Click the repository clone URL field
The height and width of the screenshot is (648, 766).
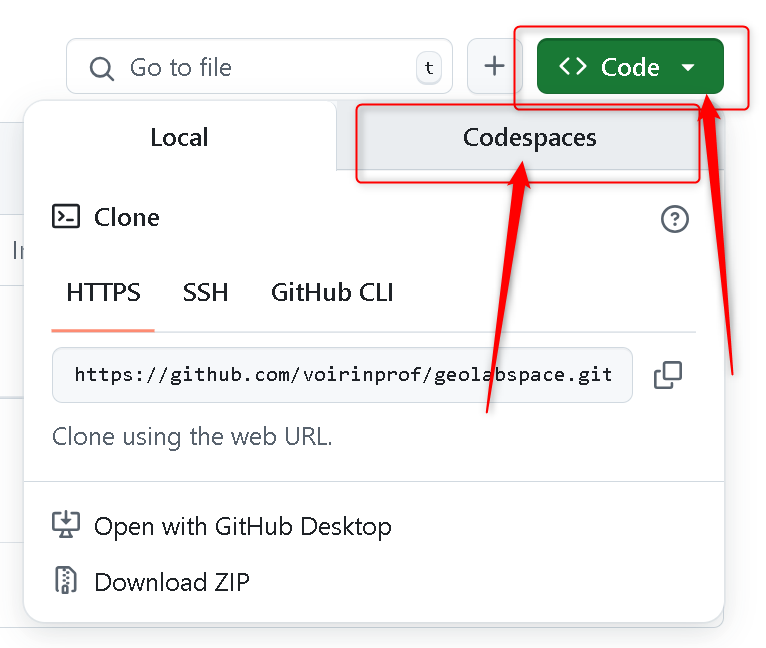coord(342,375)
